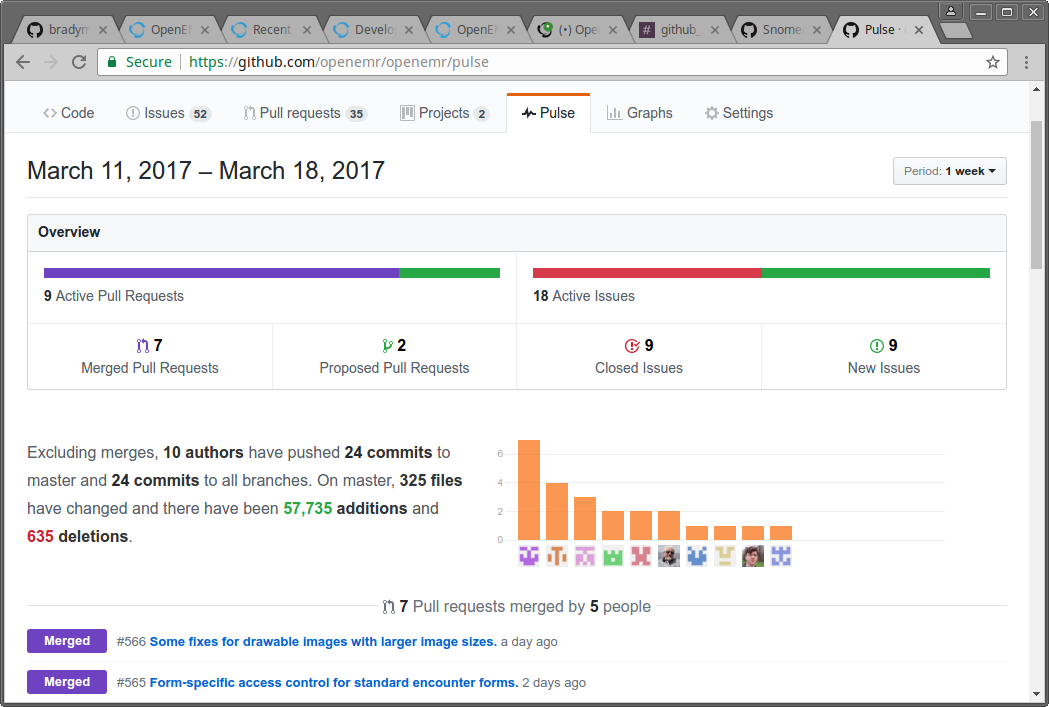
Task: Open the Chrome three-dot menu
Action: point(1026,62)
